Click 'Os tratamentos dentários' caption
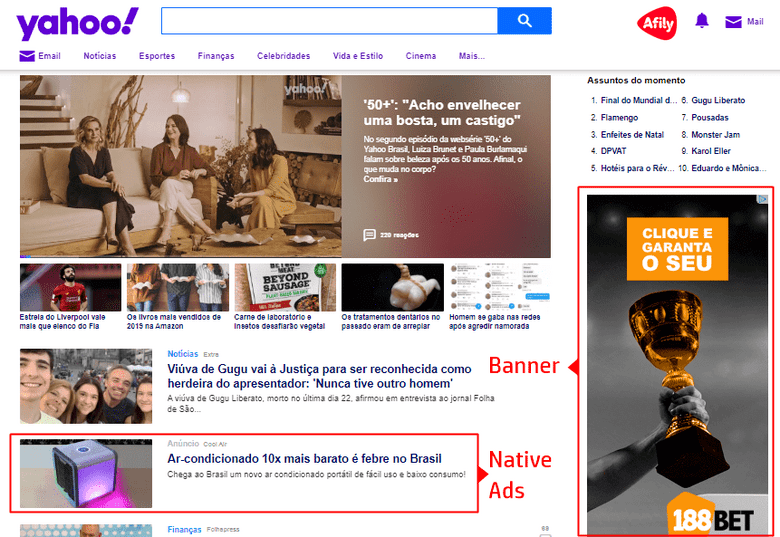Screen dimensions: 780x537 tap(391, 322)
